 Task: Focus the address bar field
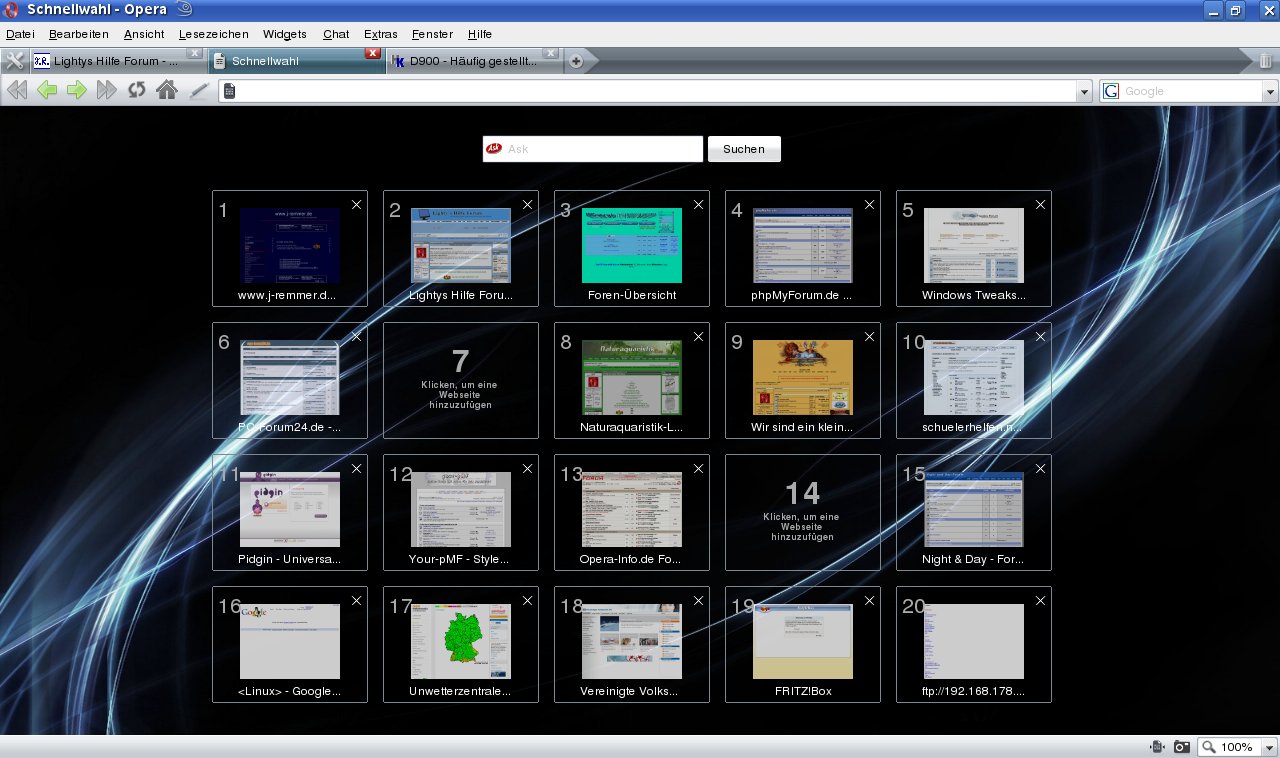click(x=656, y=91)
